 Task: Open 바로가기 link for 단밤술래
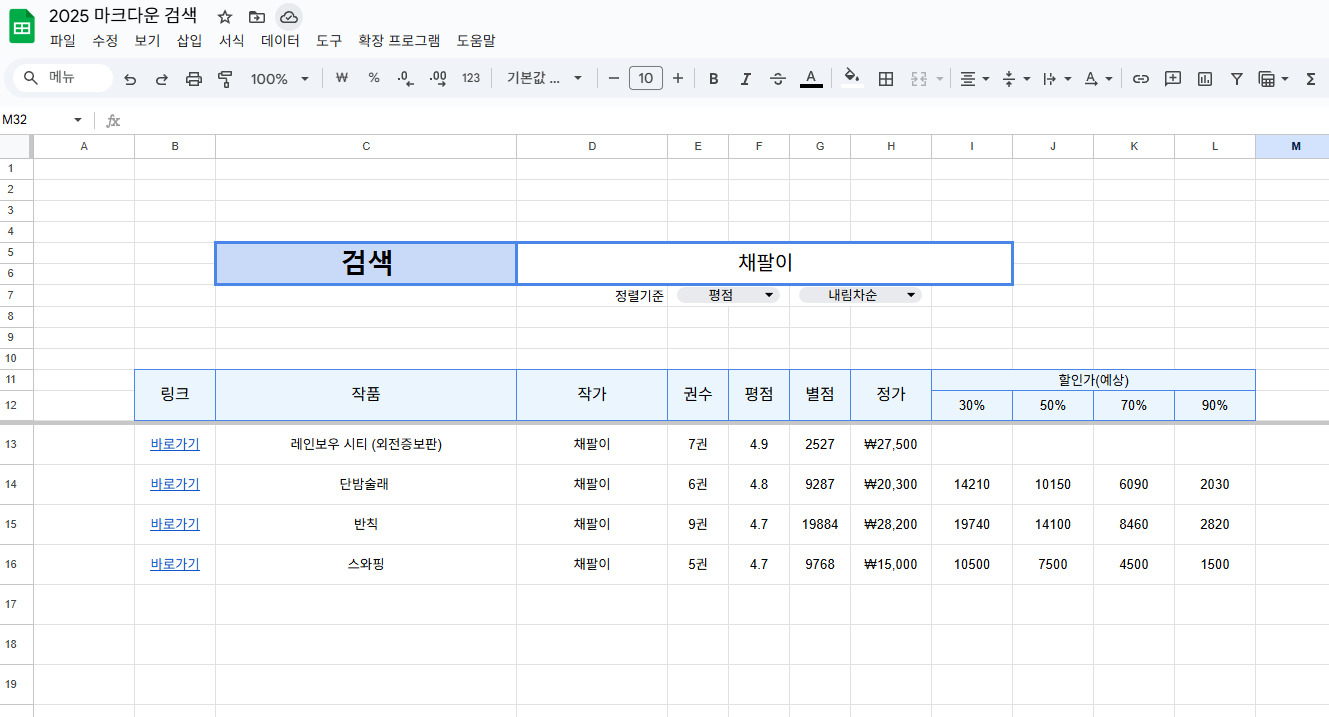[x=175, y=484]
